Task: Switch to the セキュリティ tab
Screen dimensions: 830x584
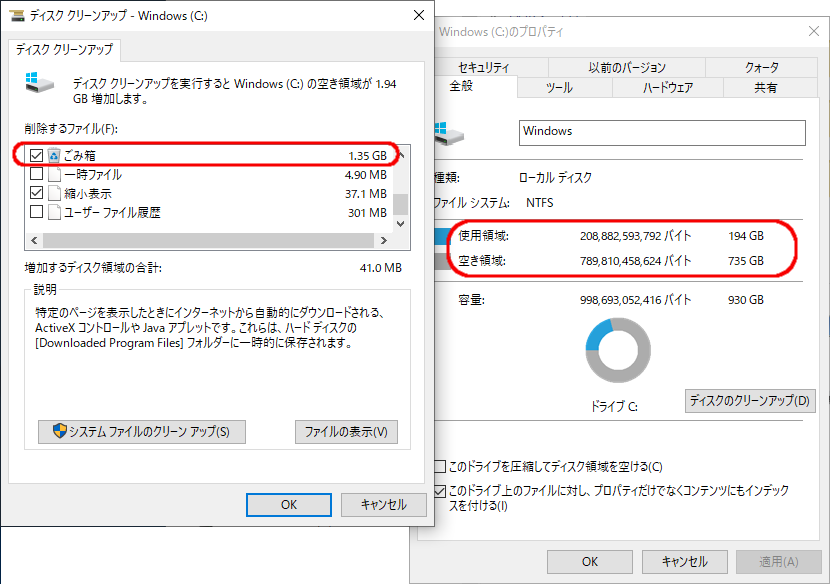Action: point(483,67)
